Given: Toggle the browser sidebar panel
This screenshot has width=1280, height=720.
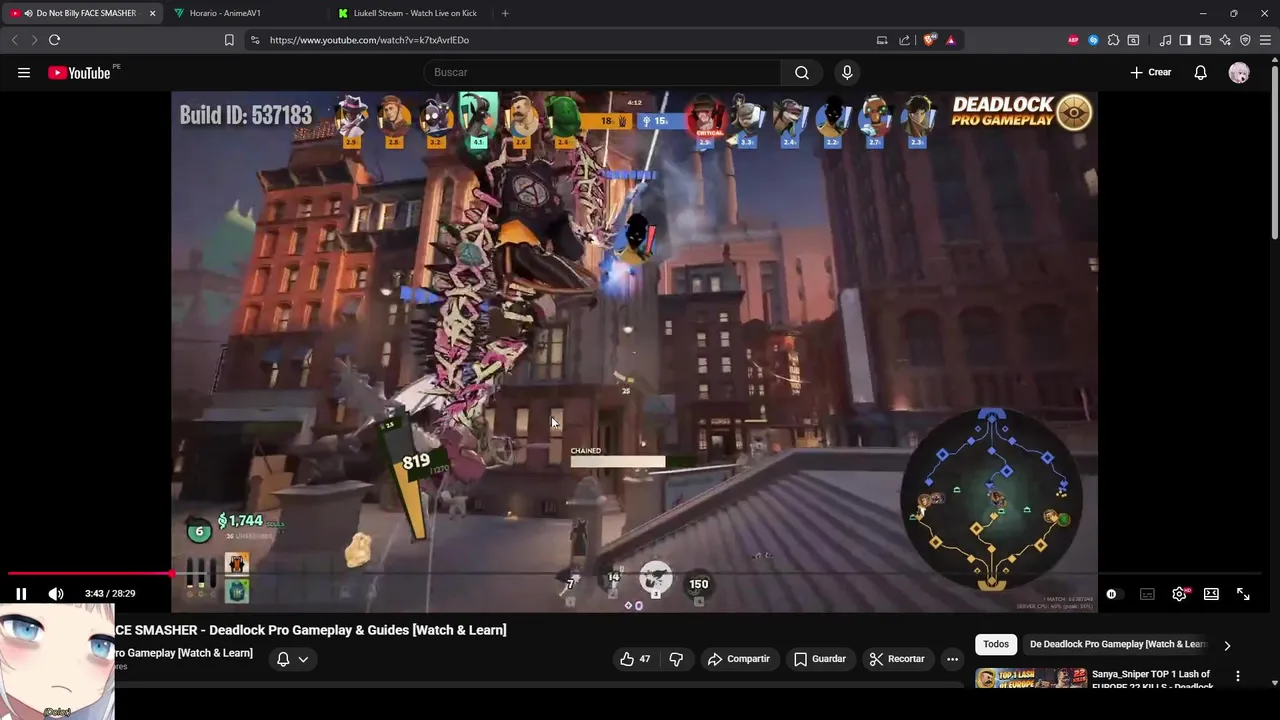Looking at the screenshot, I should tap(1185, 40).
